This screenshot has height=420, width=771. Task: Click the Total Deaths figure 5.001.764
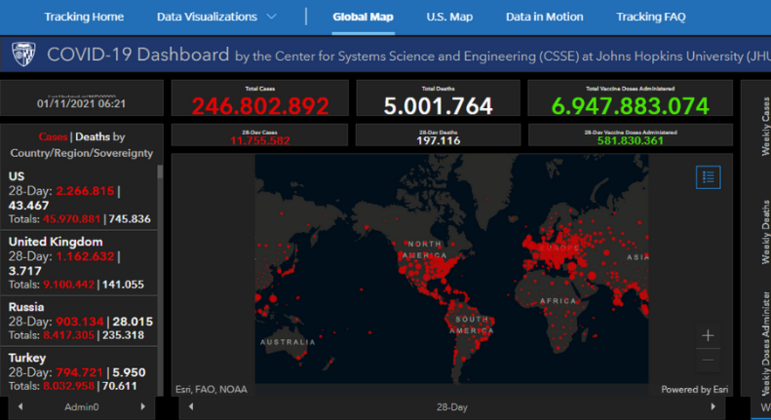pos(438,106)
